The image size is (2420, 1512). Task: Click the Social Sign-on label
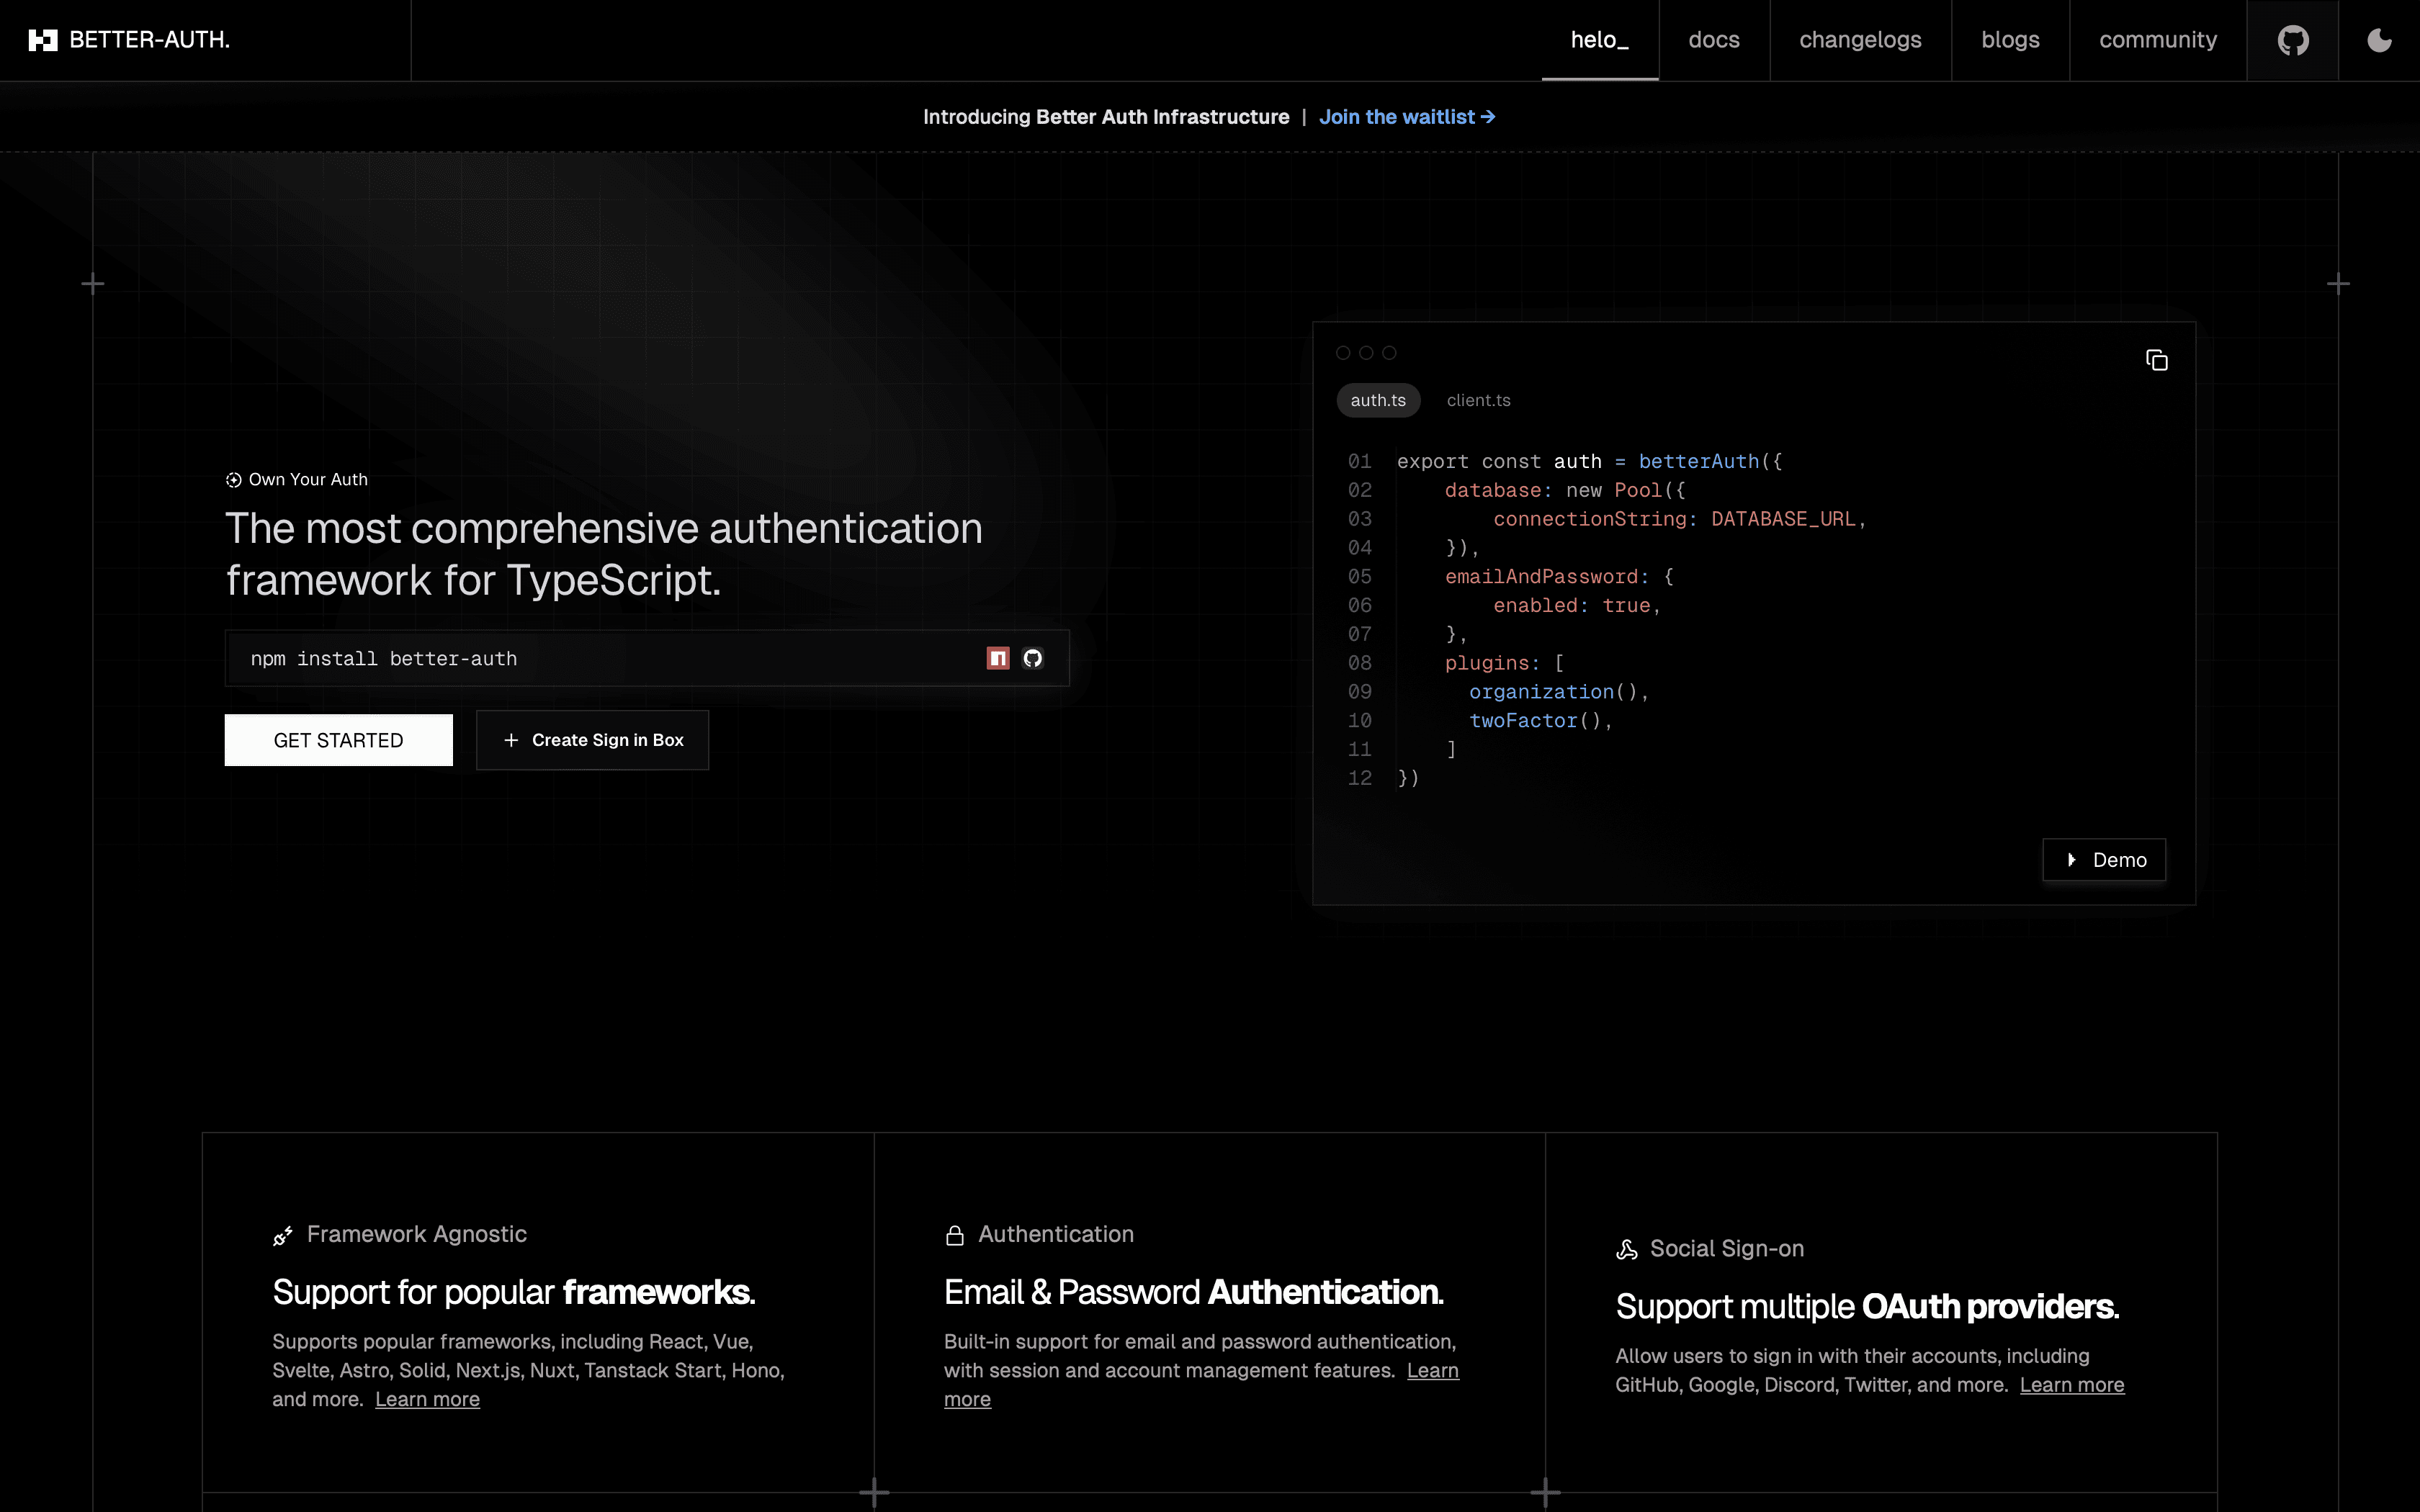(x=1727, y=1249)
